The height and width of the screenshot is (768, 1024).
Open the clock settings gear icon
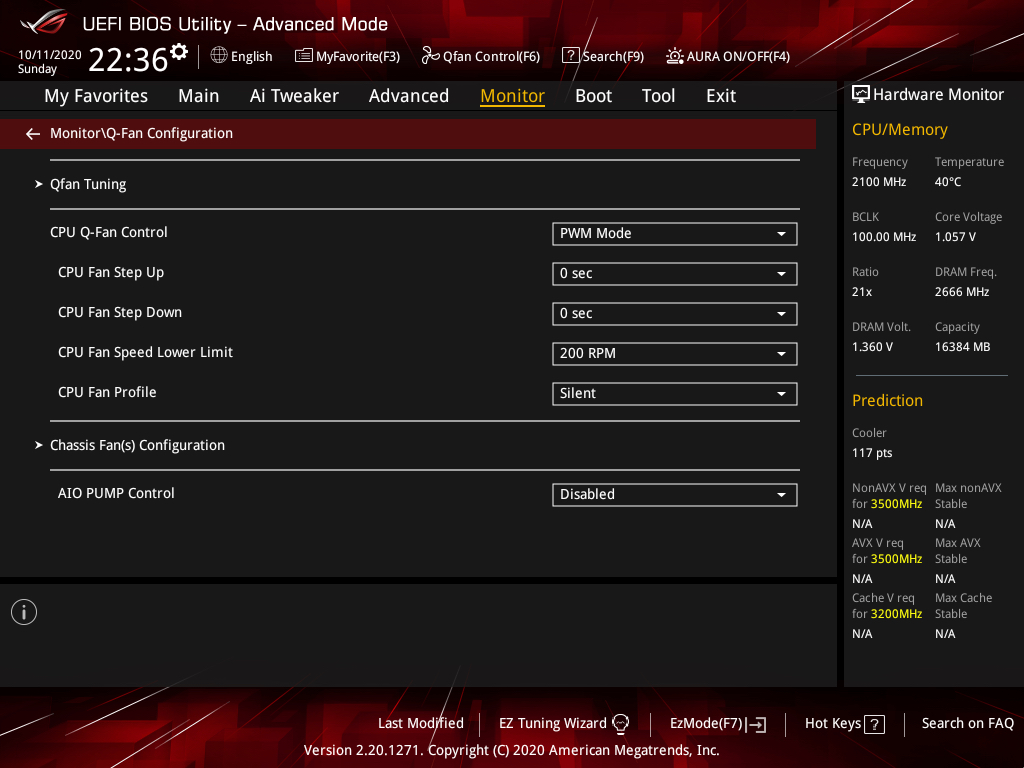pyautogui.click(x=179, y=51)
